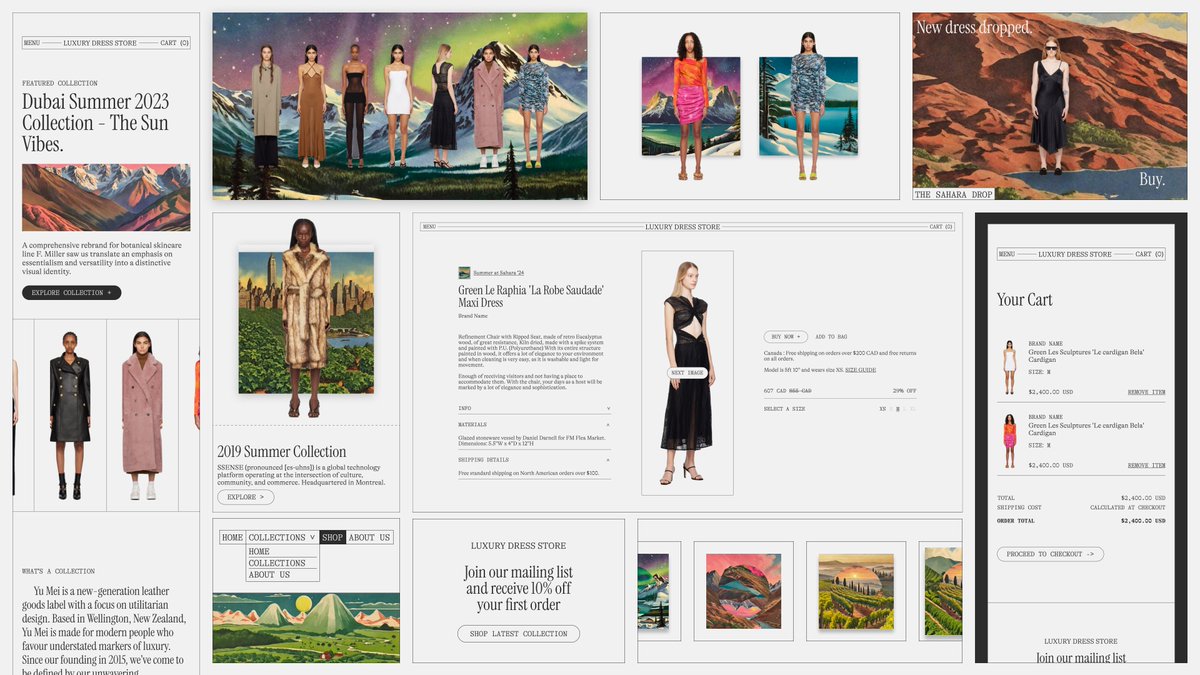Screen dimensions: 1200x675
Task: Open MENU in the Your Cart page header
Action: pos(1007,254)
